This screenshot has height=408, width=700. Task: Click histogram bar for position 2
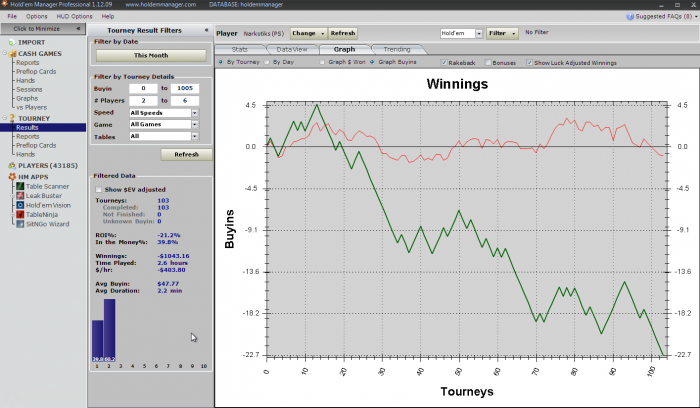109,330
